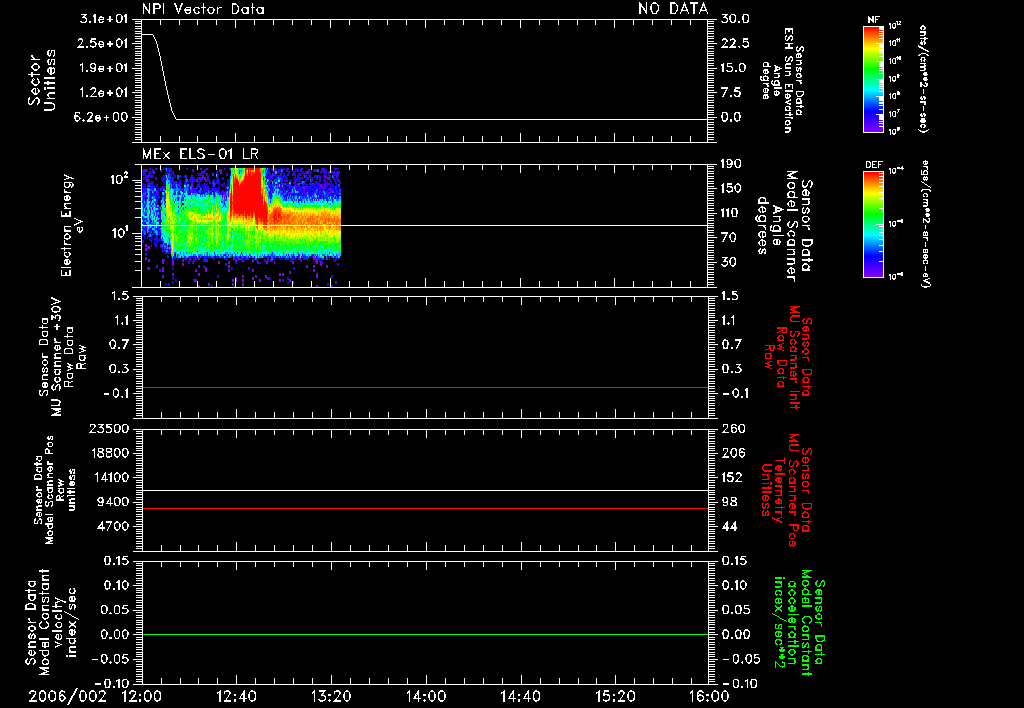The width and height of the screenshot is (1024, 708).
Task: Click the NF color scale bar
Action: 874,78
